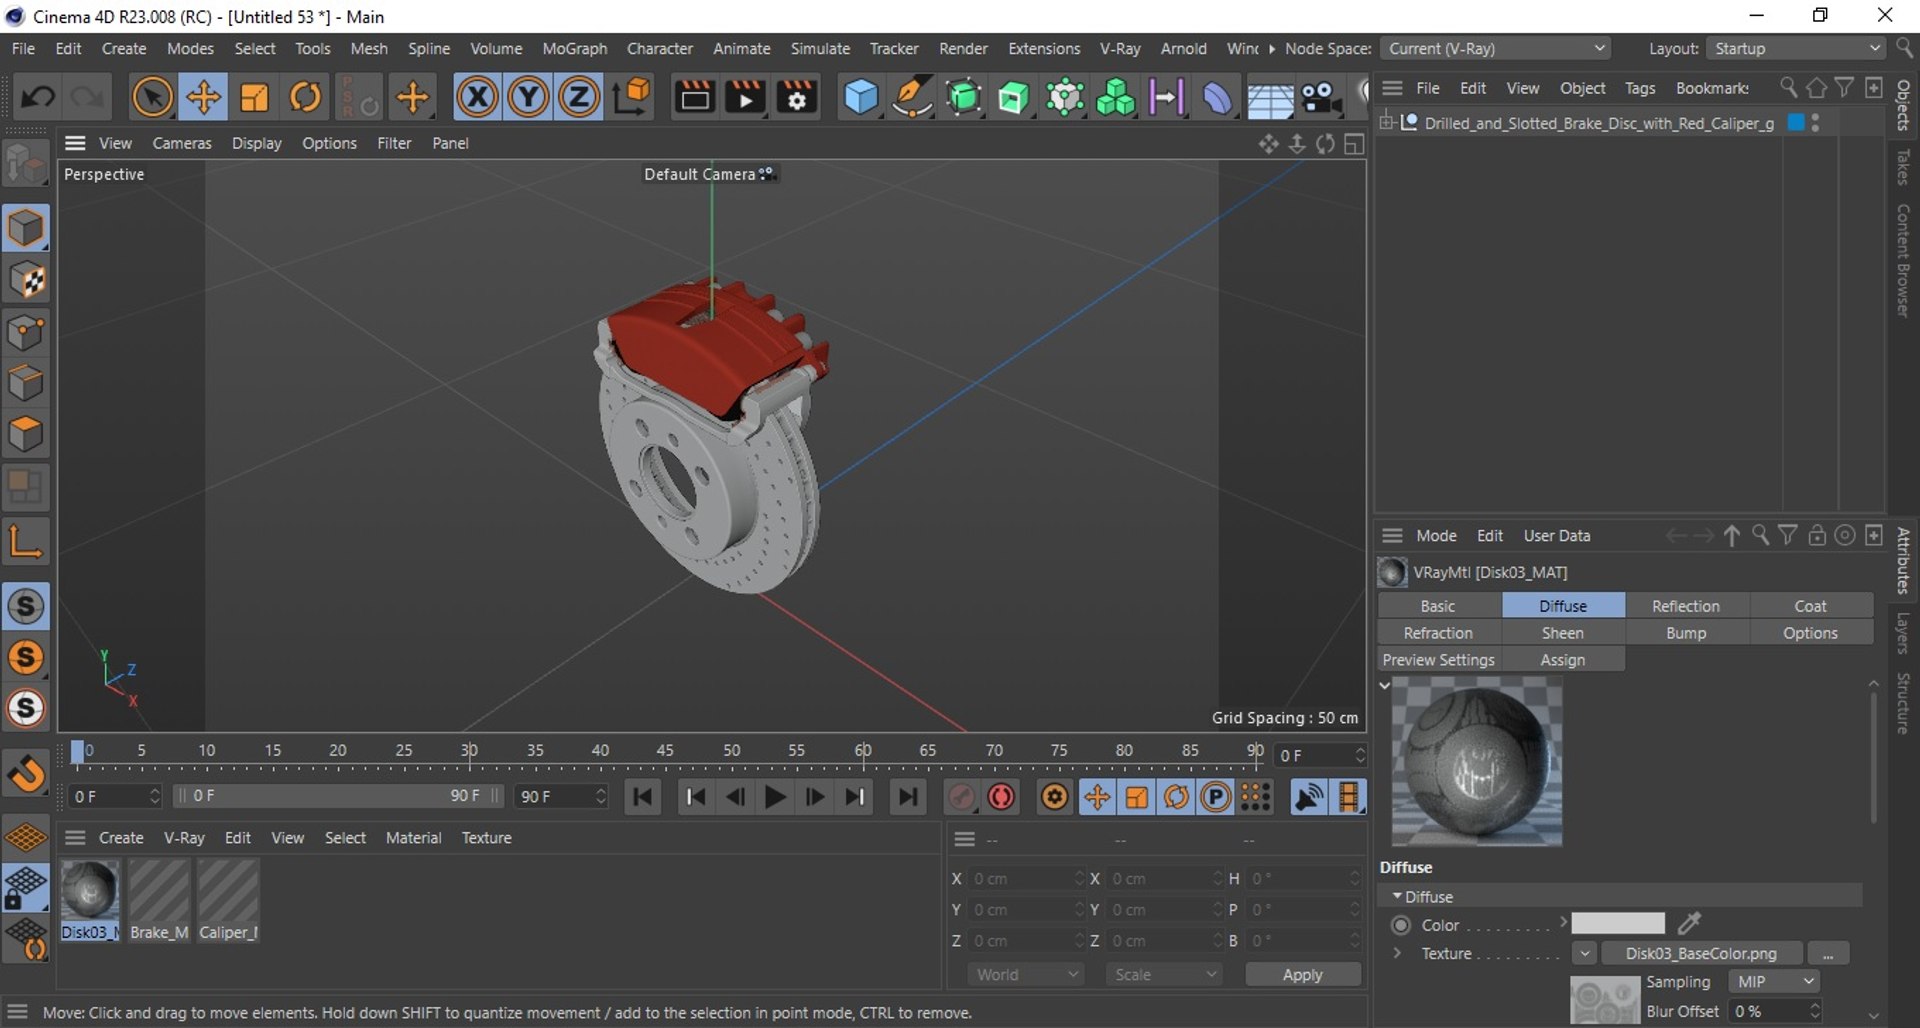Click the Apply coordinates button
Viewport: 1920px width, 1028px height.
tap(1303, 974)
